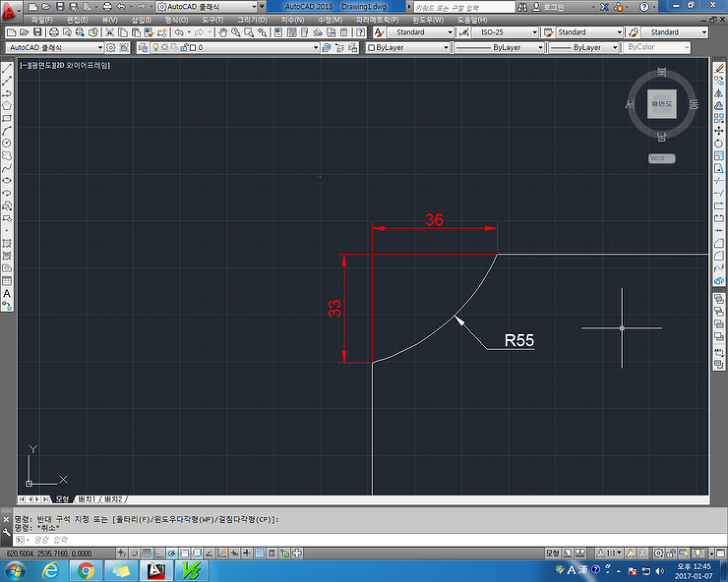Click the Mirror tool in the modify toolbar
The width and height of the screenshot is (728, 582).
point(719,93)
